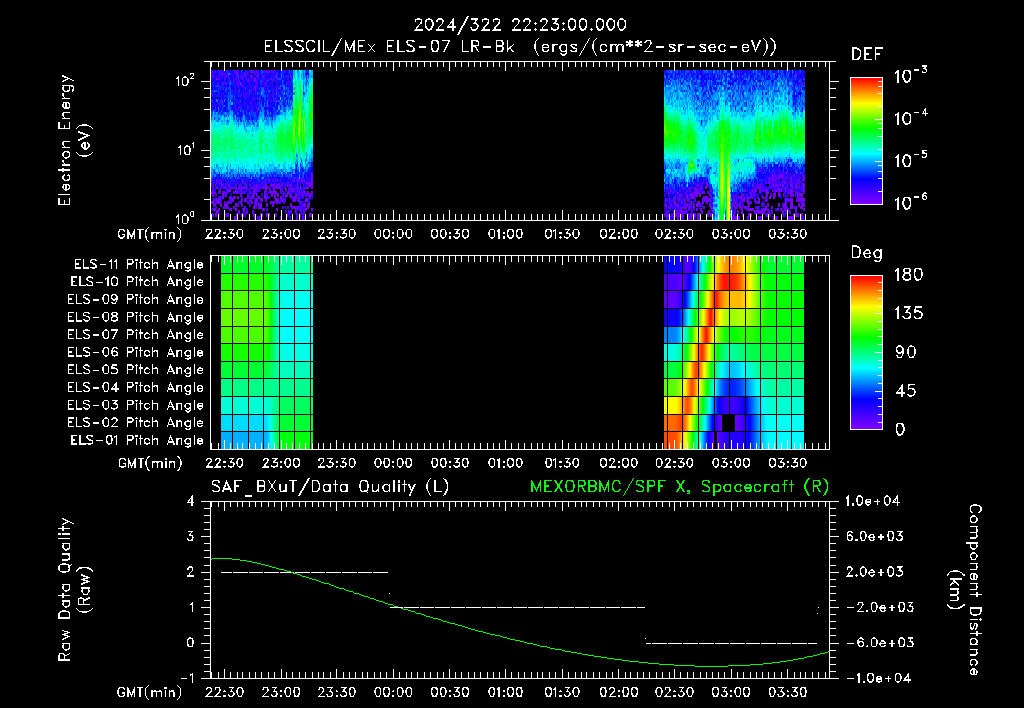Click the SAF_BXuT/Data Quality (L) legend label

(330, 487)
